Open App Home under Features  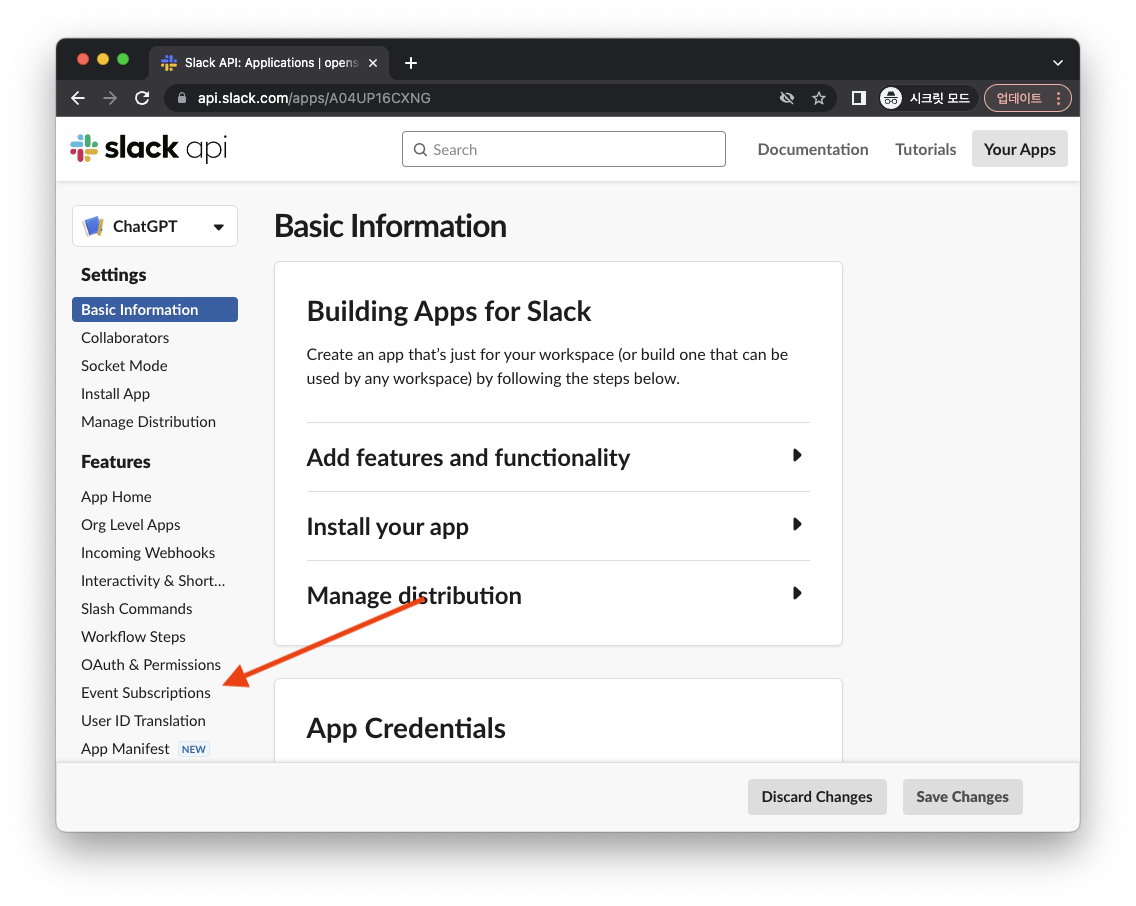(116, 497)
